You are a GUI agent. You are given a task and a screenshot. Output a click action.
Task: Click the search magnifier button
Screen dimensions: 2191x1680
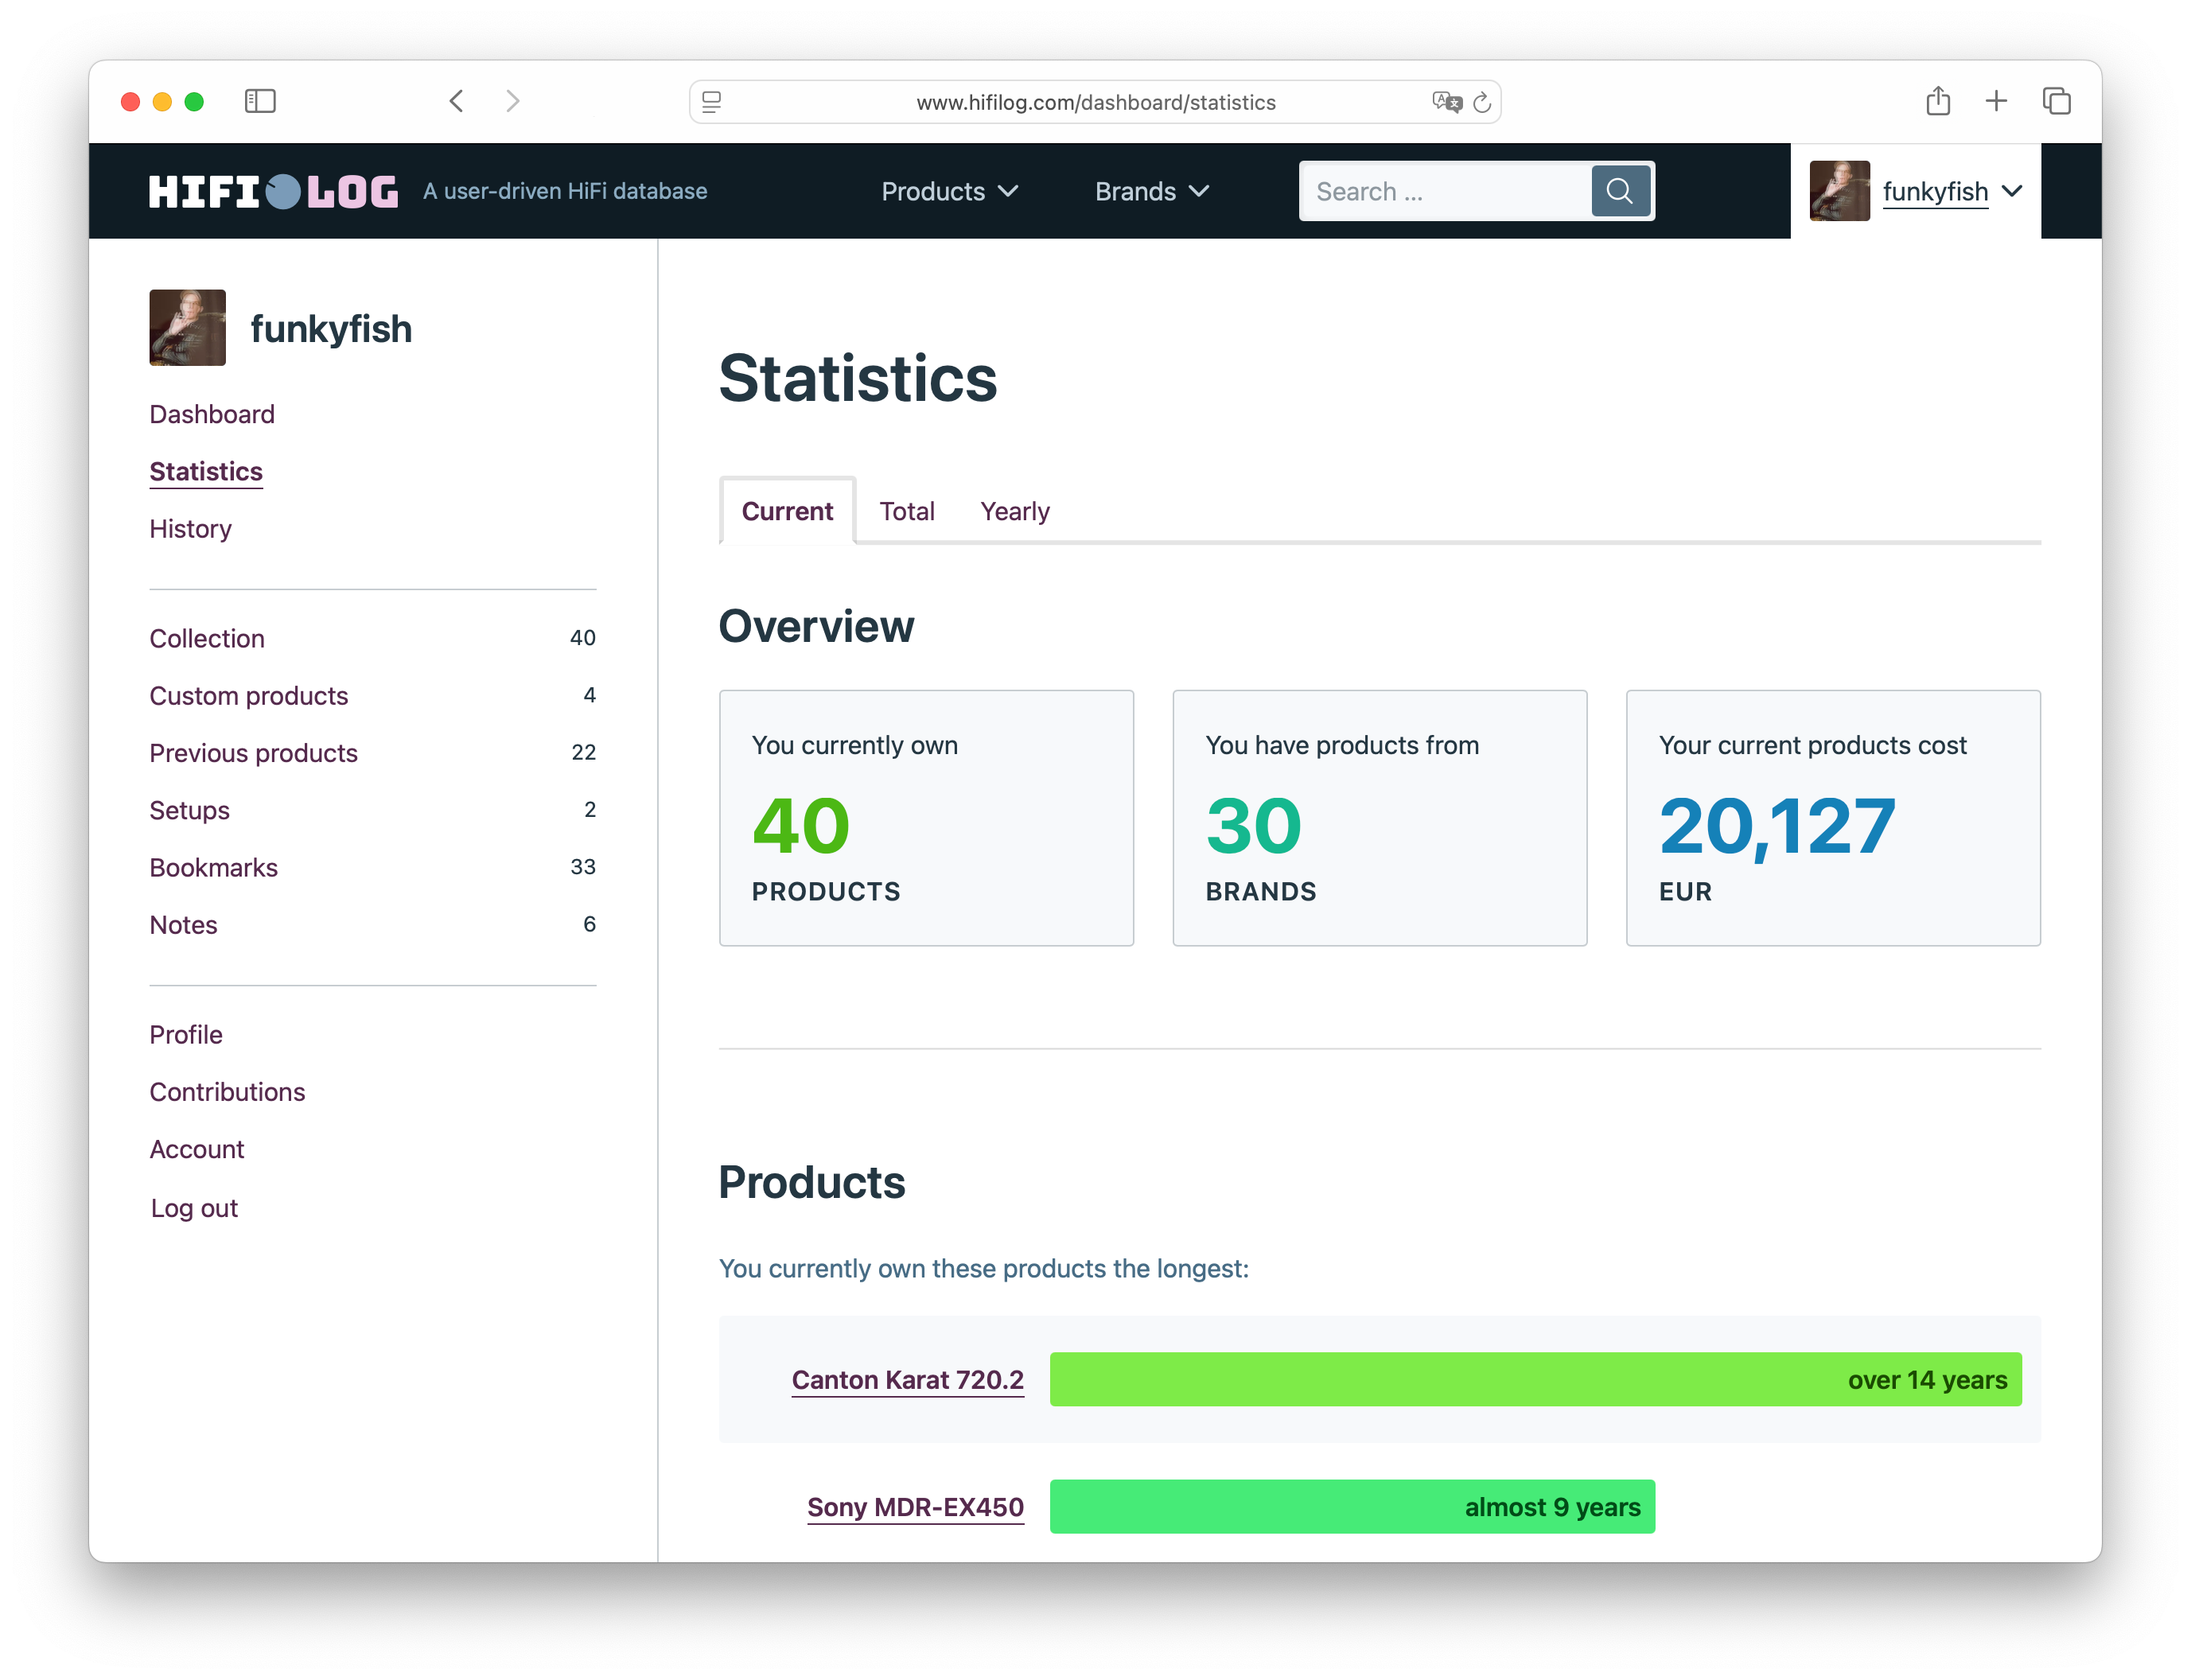pyautogui.click(x=1620, y=191)
